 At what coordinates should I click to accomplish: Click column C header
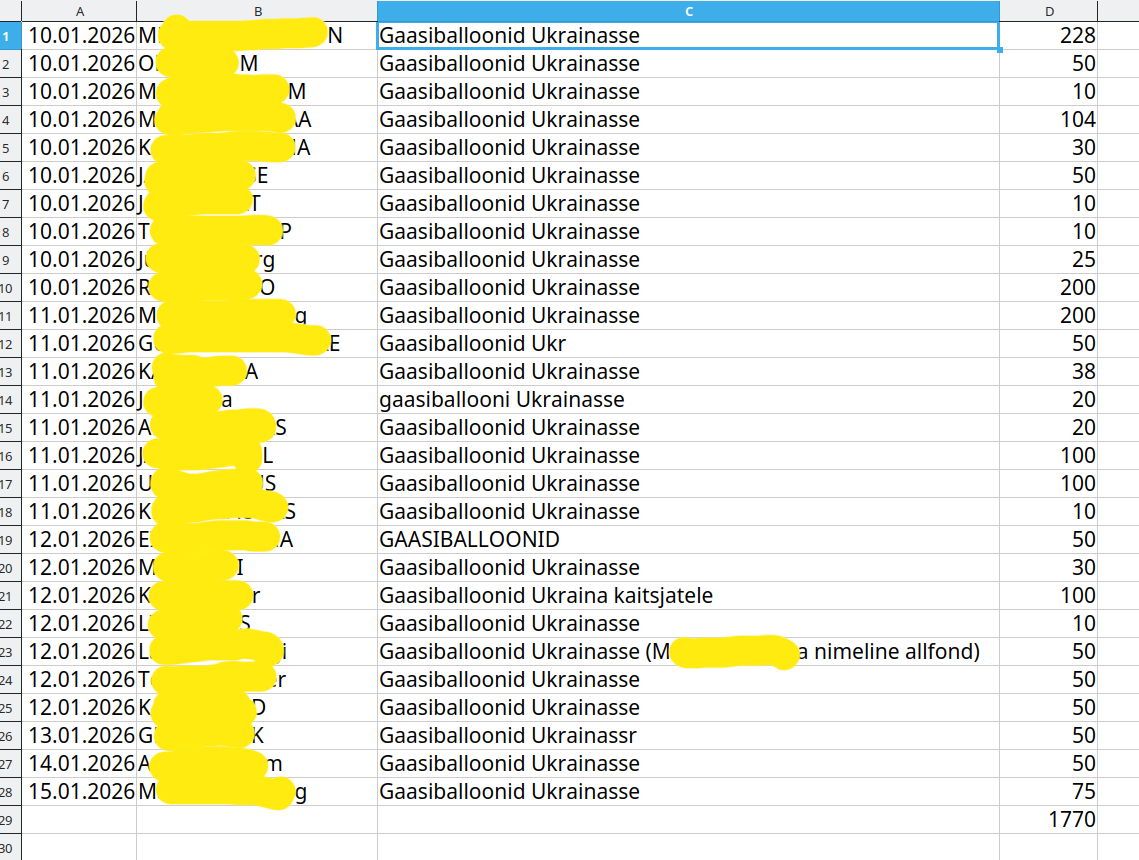point(688,11)
